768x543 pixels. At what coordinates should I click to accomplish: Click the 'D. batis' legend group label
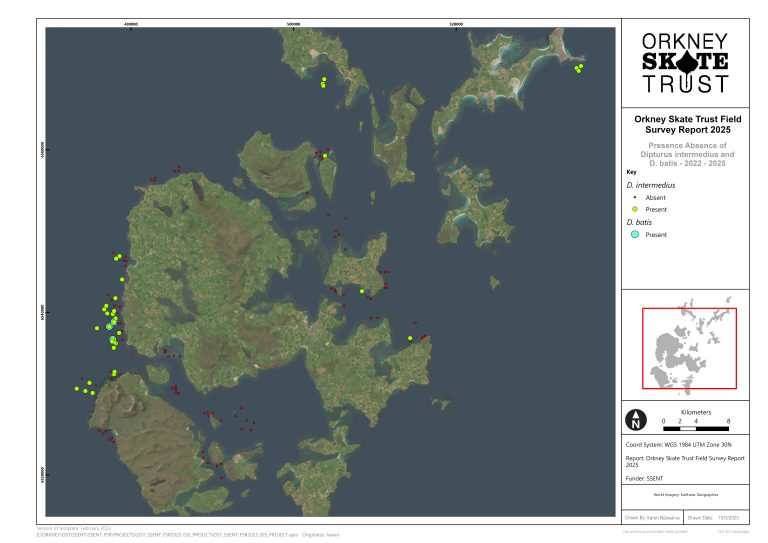639,222
